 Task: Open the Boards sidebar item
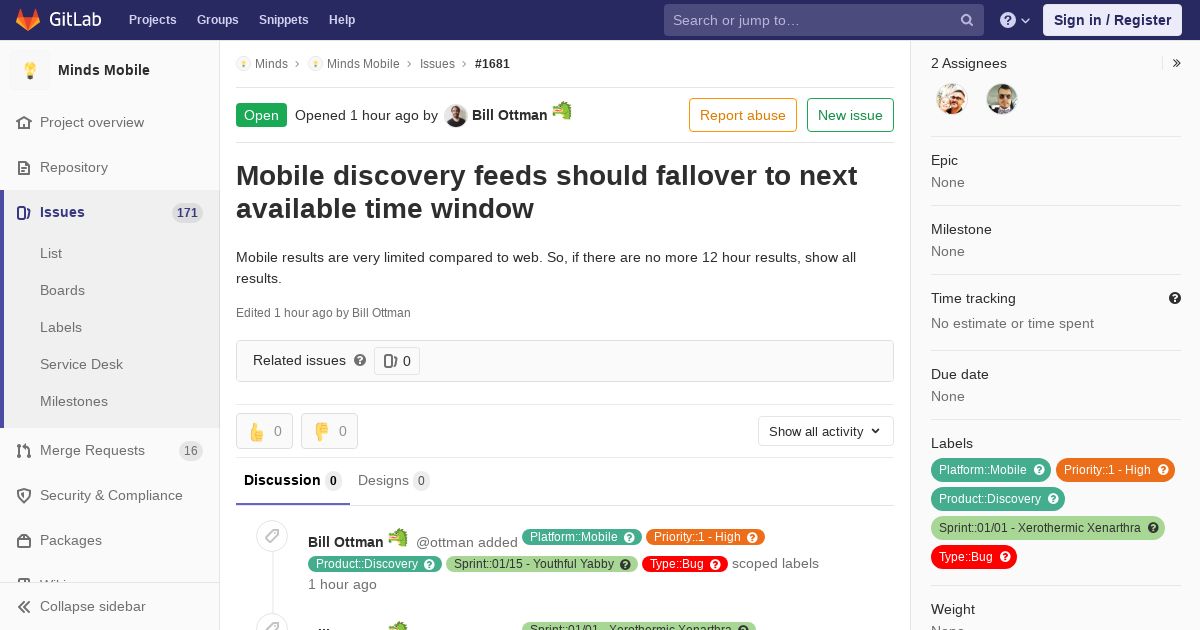(x=62, y=290)
